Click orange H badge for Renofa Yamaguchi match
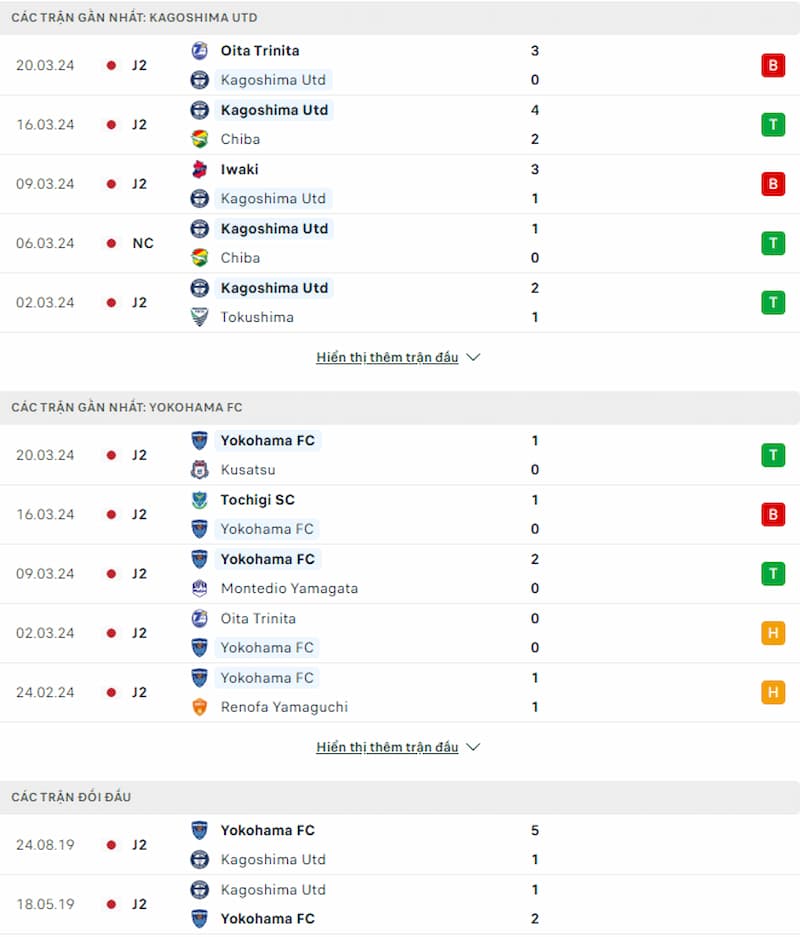Screen dimensions: 800x937 [773, 692]
